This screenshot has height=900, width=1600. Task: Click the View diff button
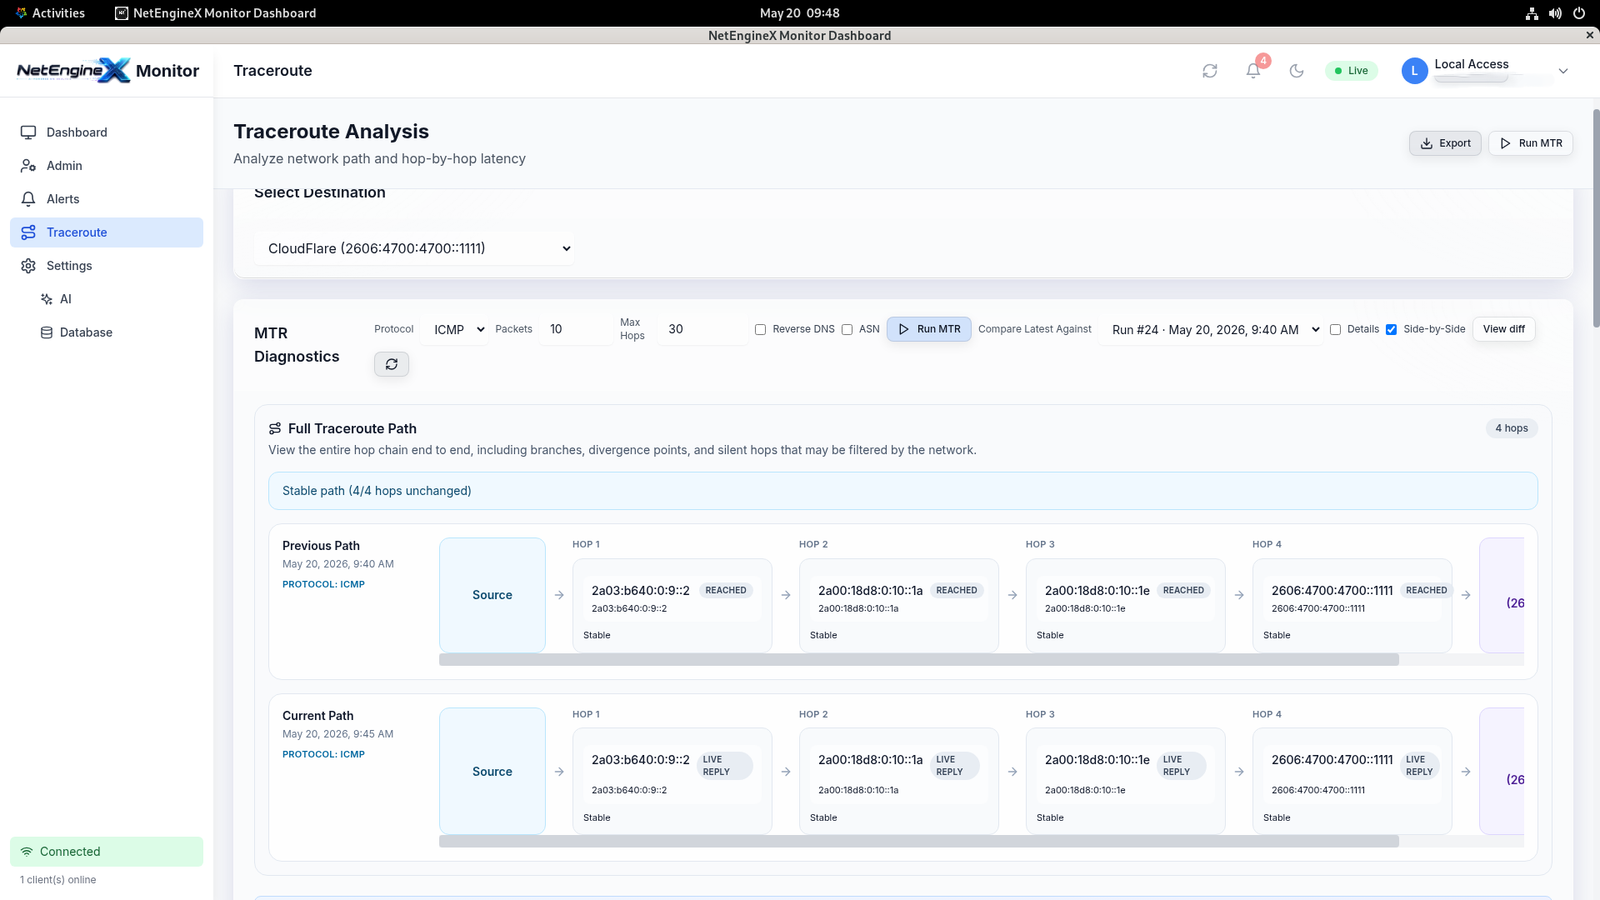click(x=1503, y=329)
